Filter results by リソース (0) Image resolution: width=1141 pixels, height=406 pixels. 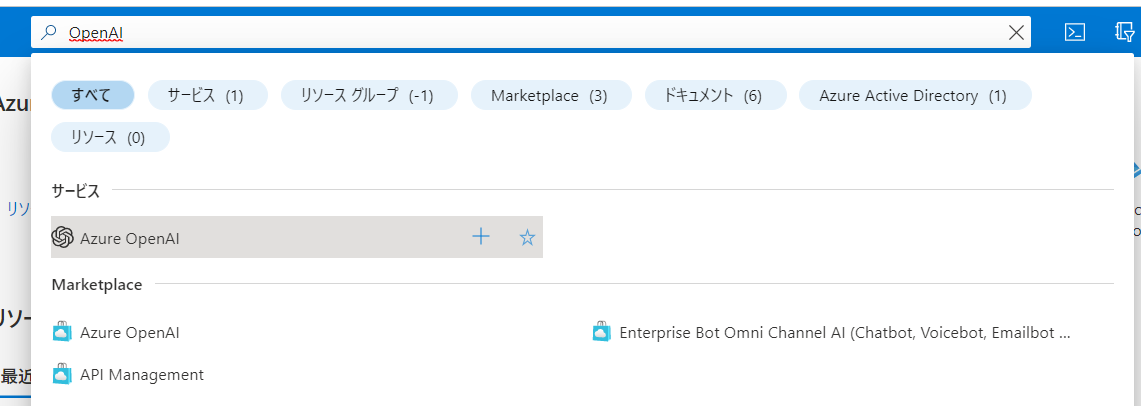110,138
